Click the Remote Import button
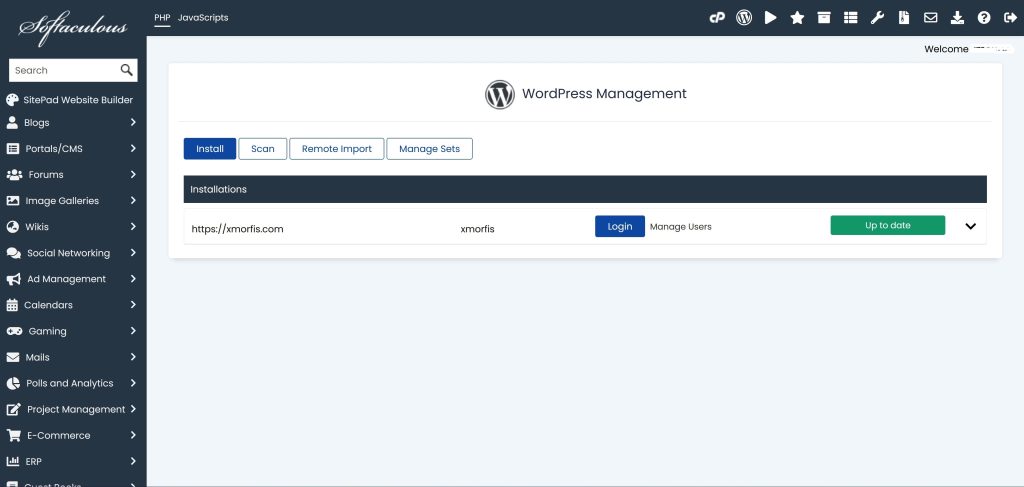 coord(337,149)
